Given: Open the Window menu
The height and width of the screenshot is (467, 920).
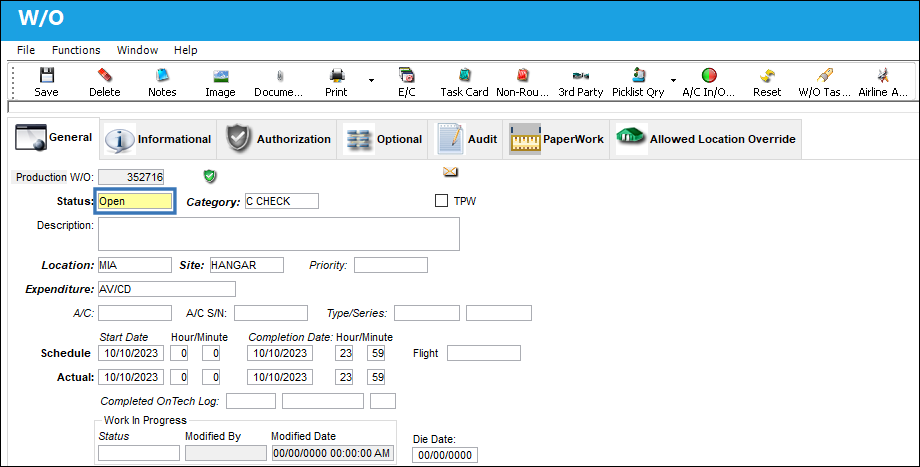Looking at the screenshot, I should [x=137, y=50].
